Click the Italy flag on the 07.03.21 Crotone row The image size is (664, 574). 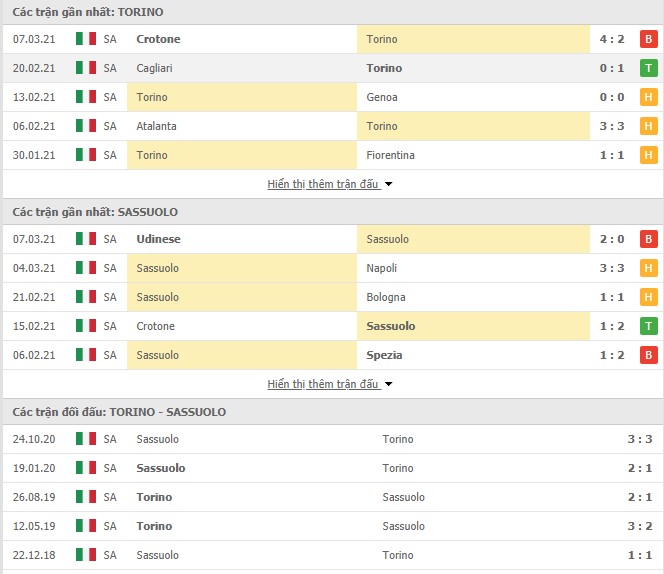click(x=86, y=39)
